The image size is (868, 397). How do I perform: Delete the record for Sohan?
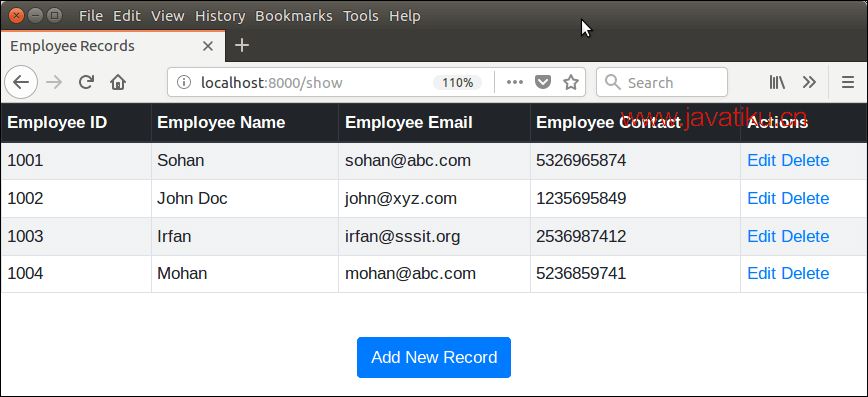coord(805,161)
